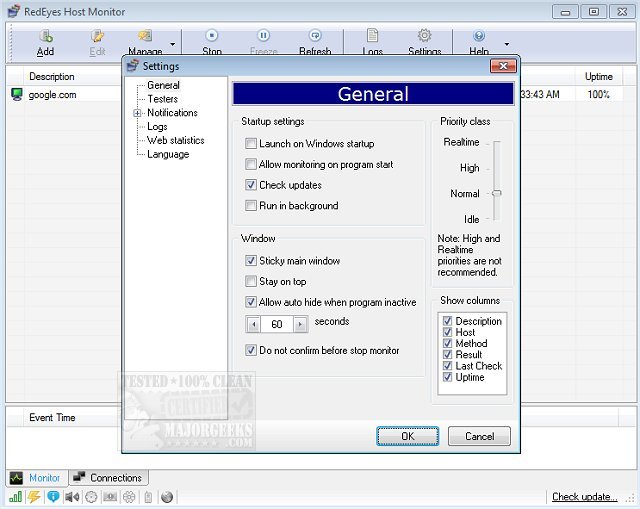This screenshot has height=509, width=640.
Task: Click the gray clipboard status bar icon
Action: tap(148, 497)
